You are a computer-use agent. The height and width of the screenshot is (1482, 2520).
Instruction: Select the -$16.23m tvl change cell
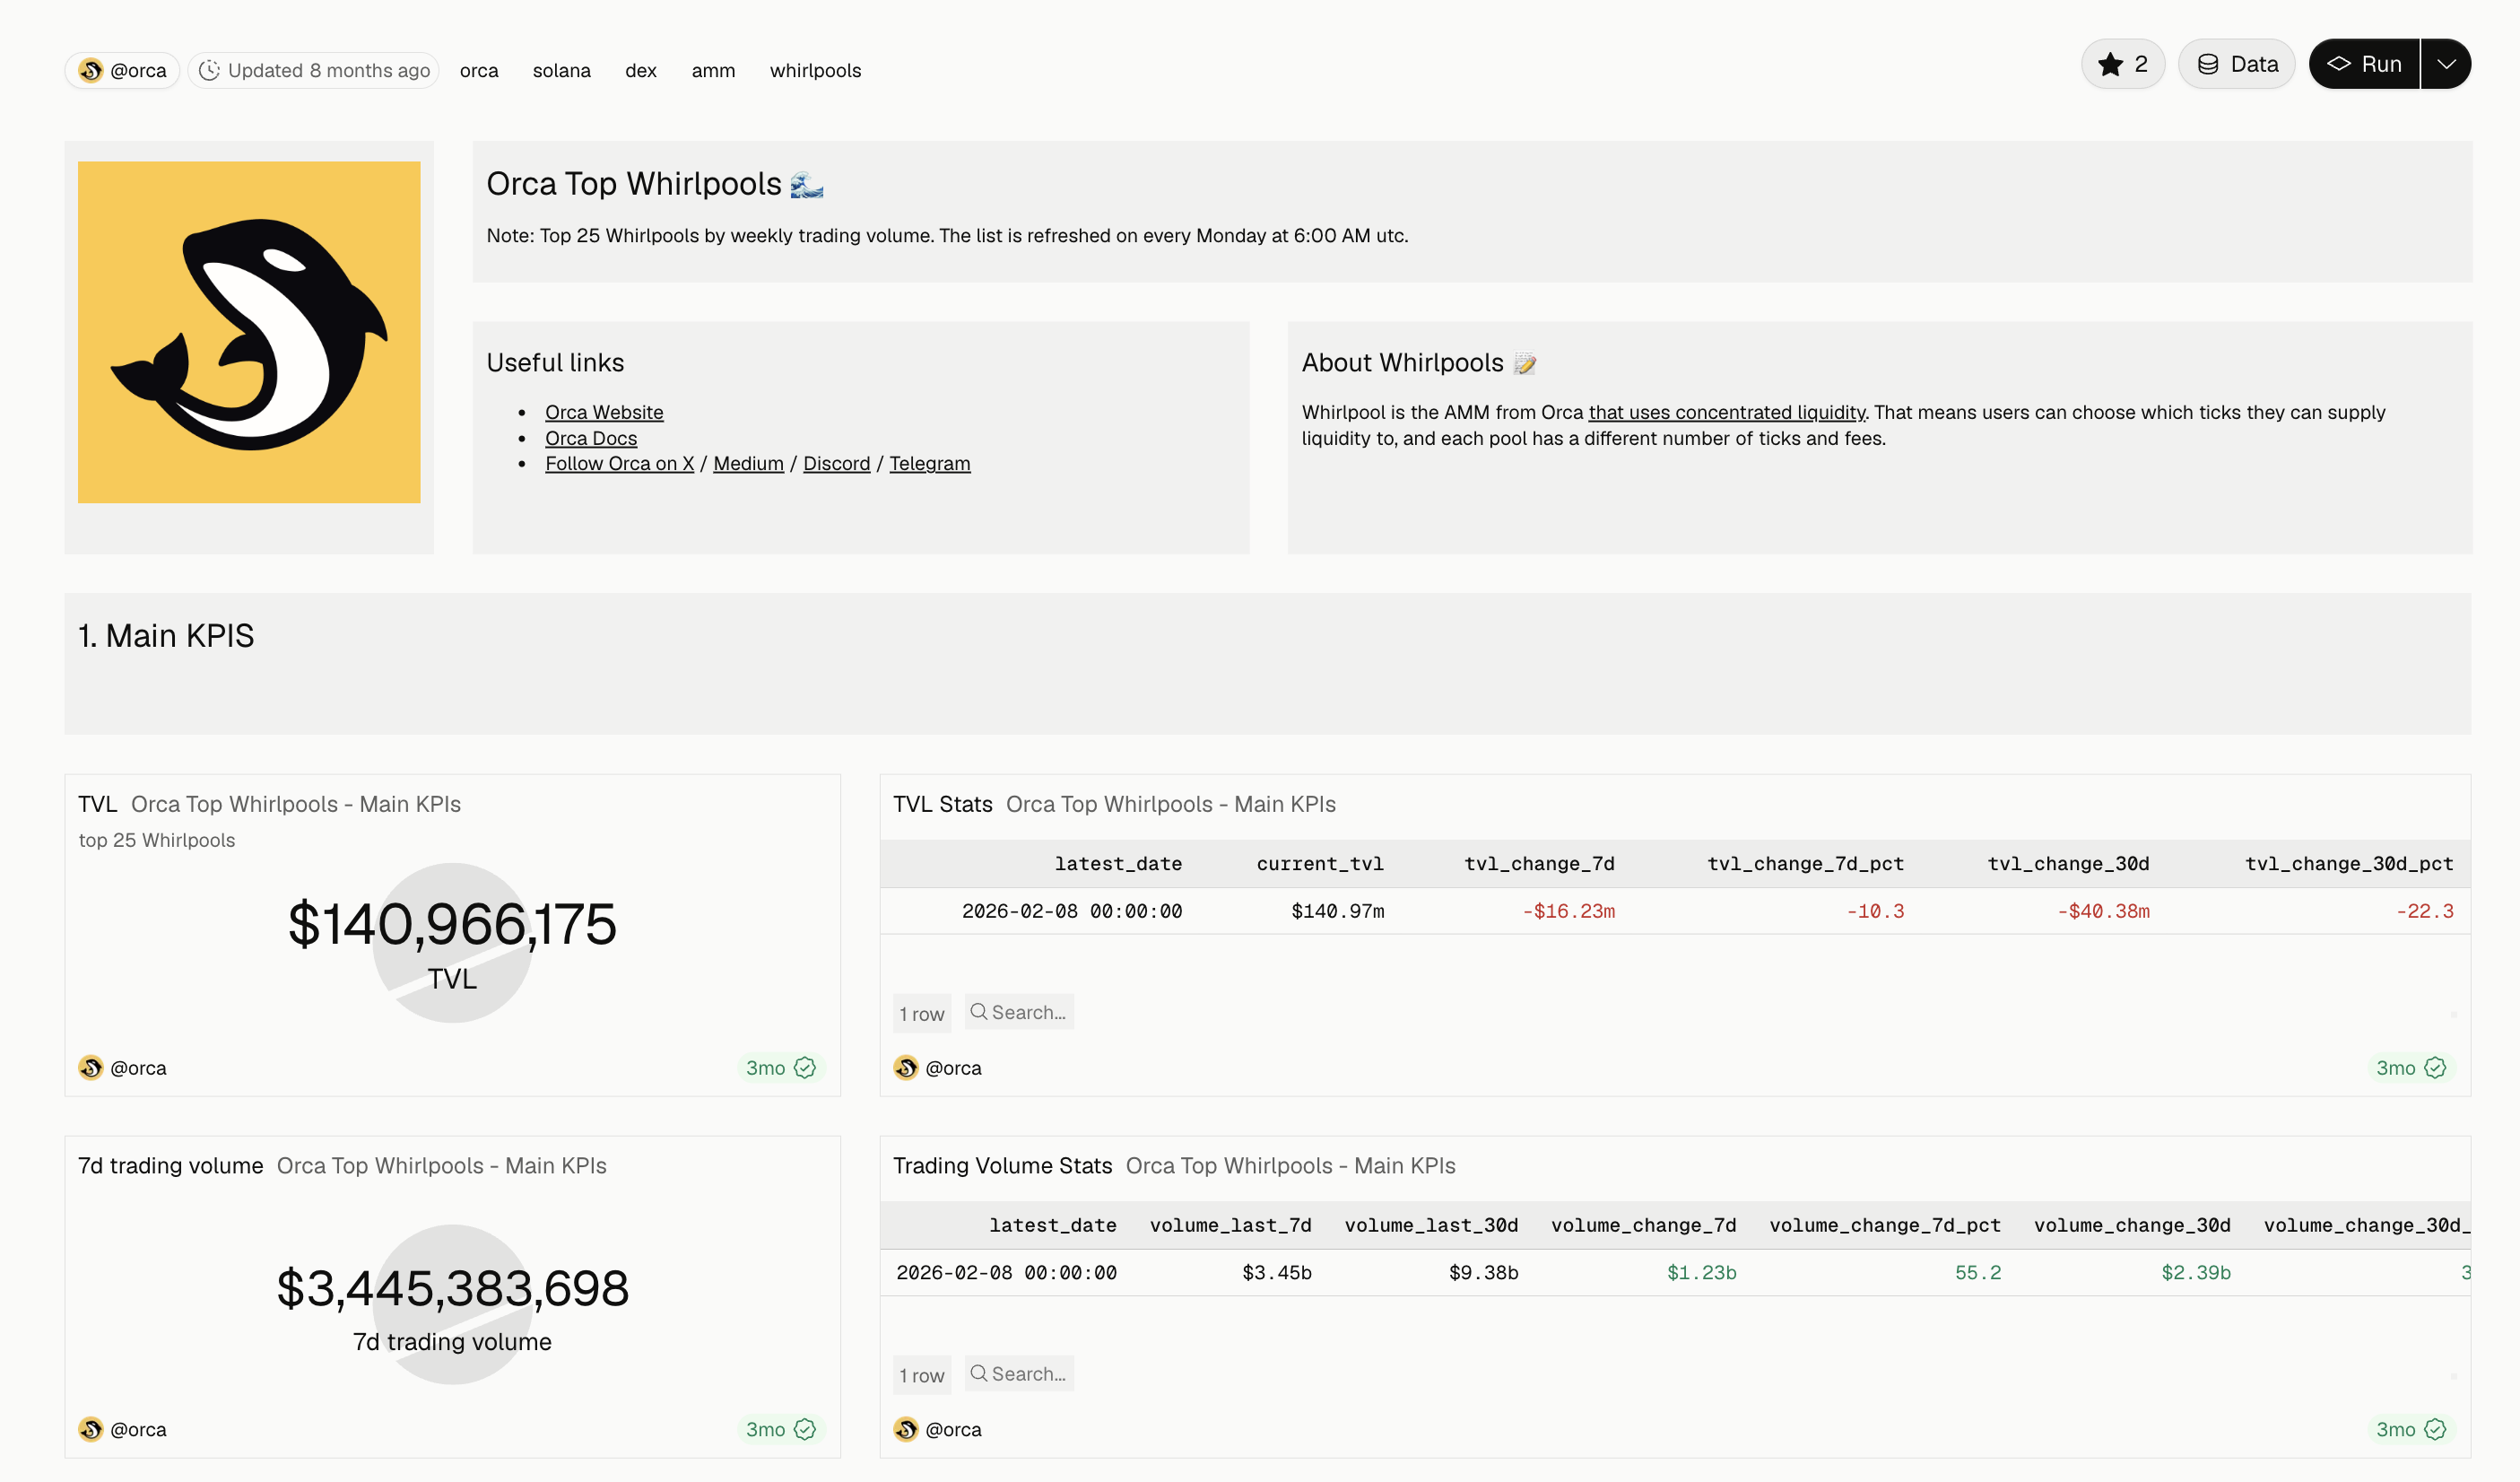[x=1568, y=912]
